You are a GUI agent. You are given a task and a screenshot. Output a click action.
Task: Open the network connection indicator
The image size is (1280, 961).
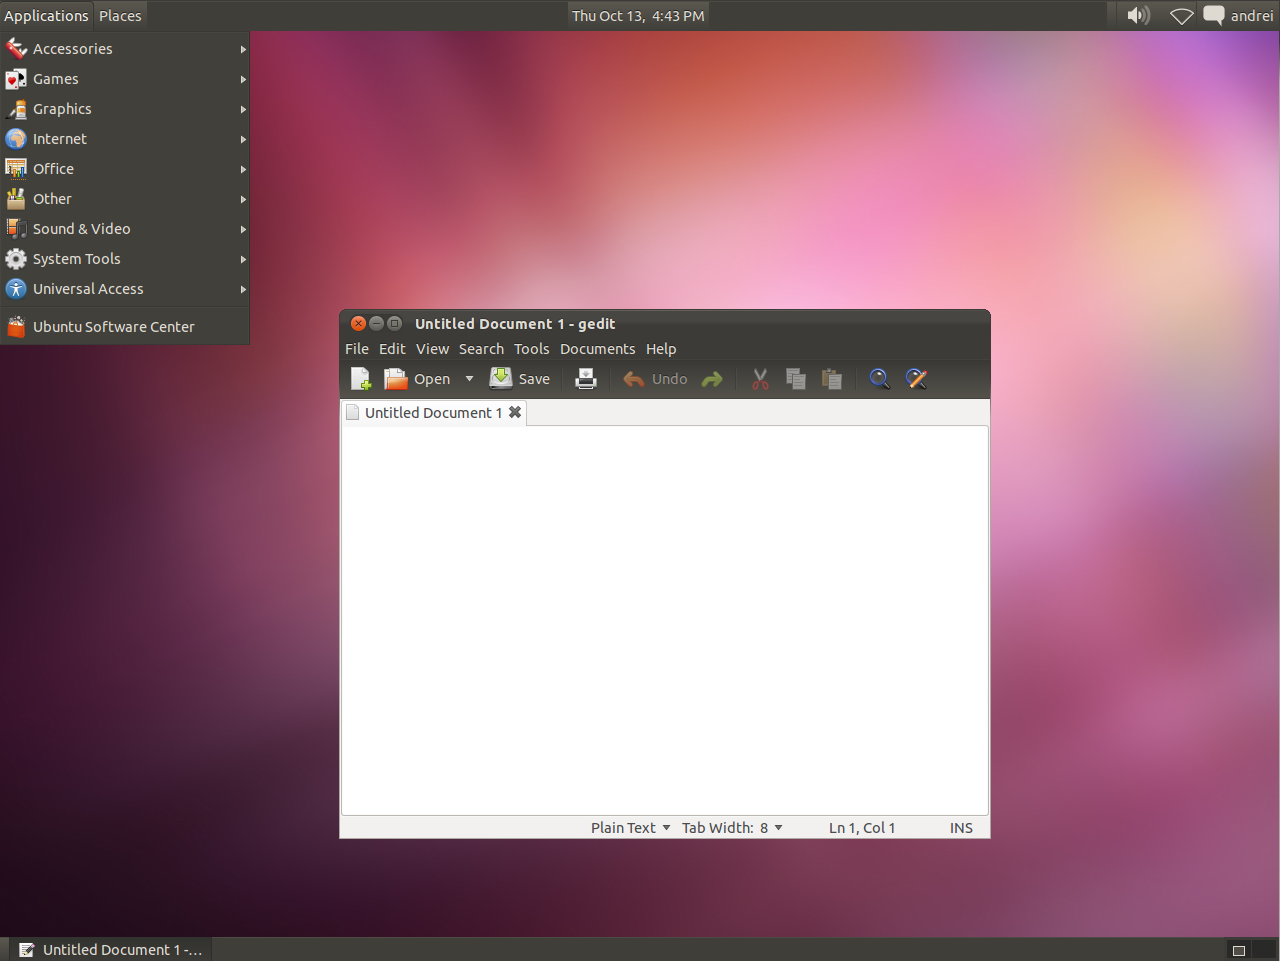[1181, 15]
